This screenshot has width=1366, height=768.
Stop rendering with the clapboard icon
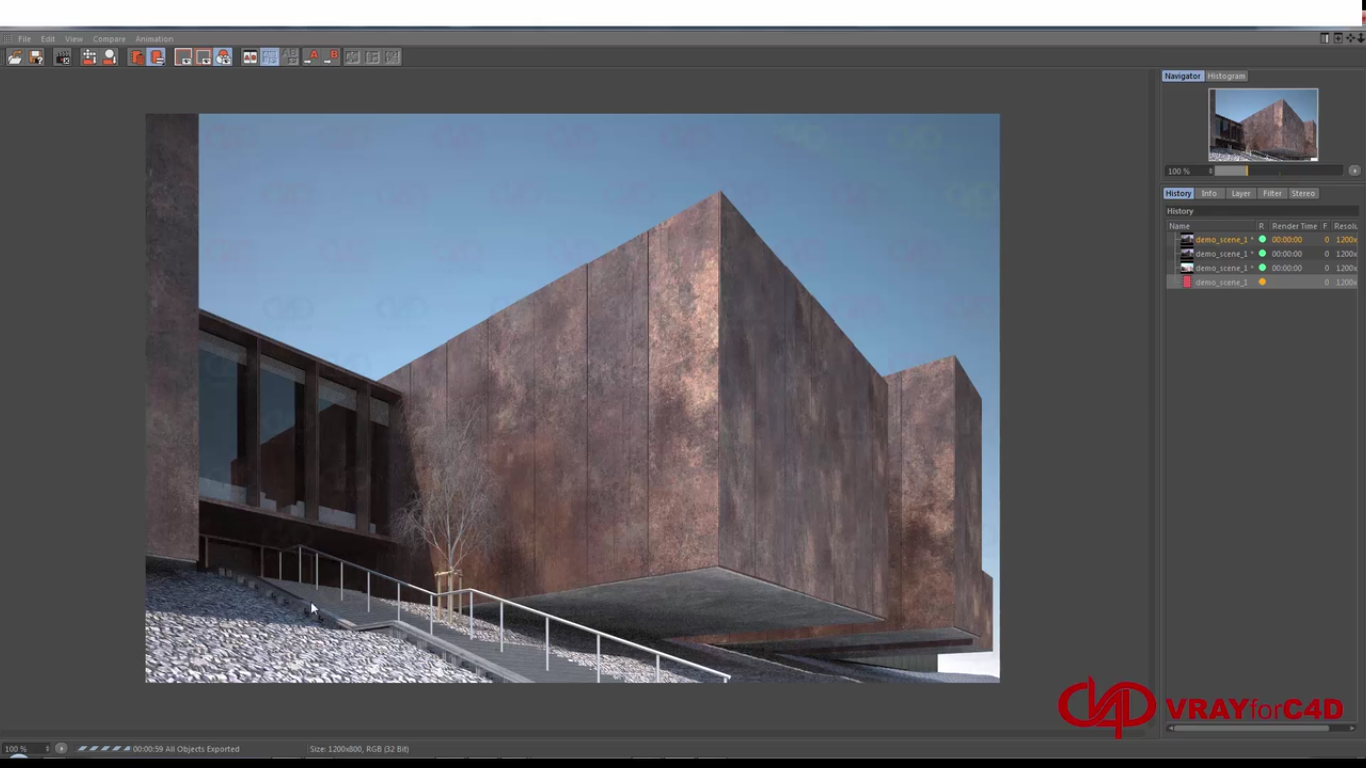[62, 57]
